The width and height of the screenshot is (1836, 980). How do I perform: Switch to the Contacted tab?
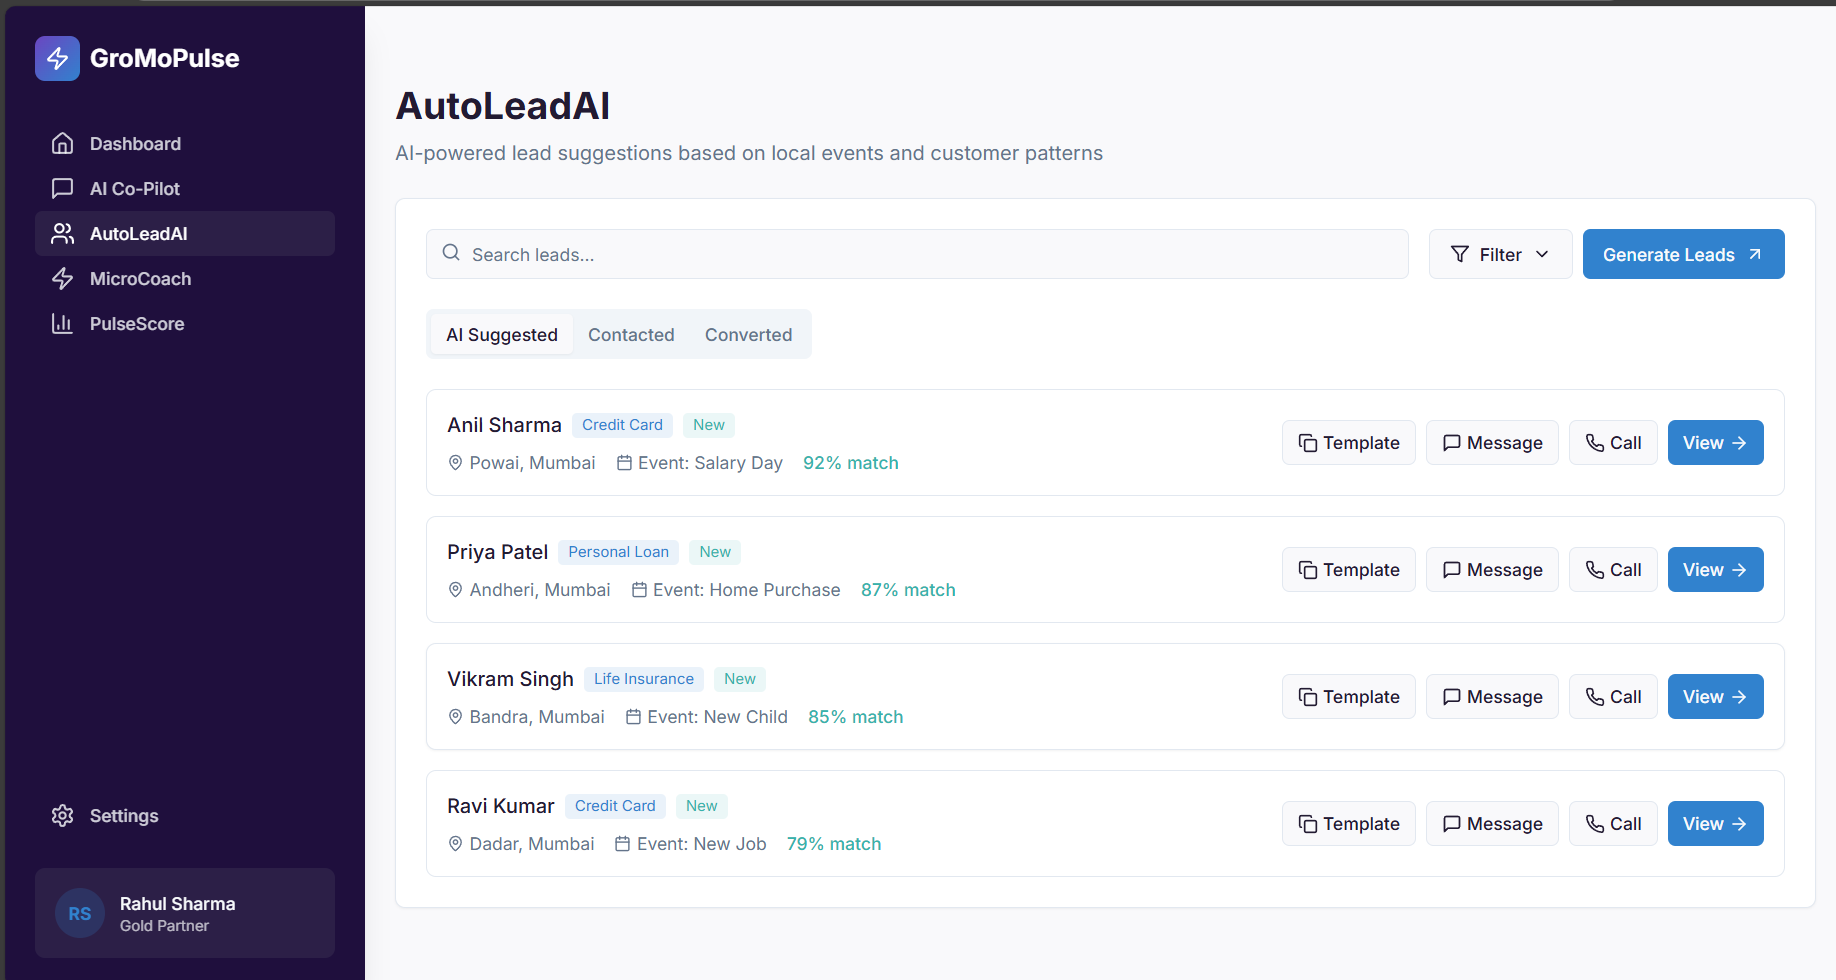click(631, 334)
